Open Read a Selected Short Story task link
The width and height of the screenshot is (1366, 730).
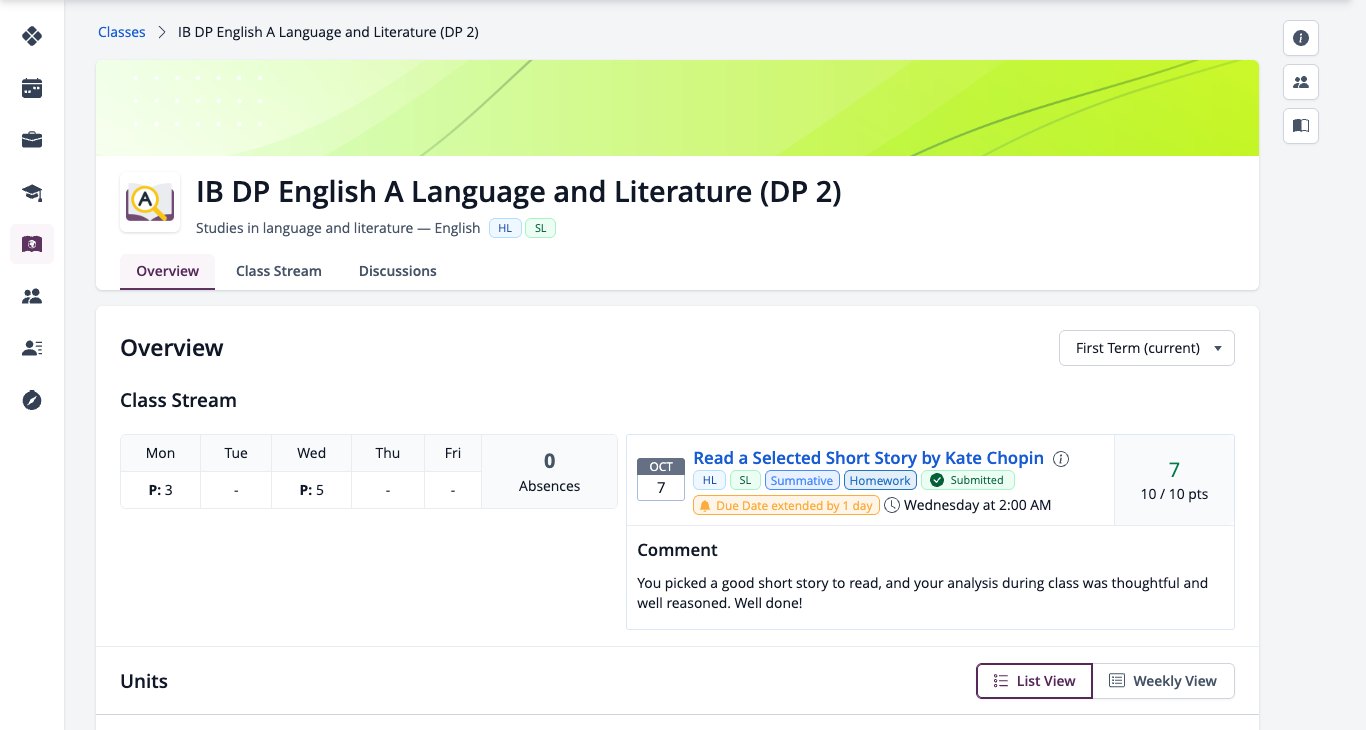[868, 458]
